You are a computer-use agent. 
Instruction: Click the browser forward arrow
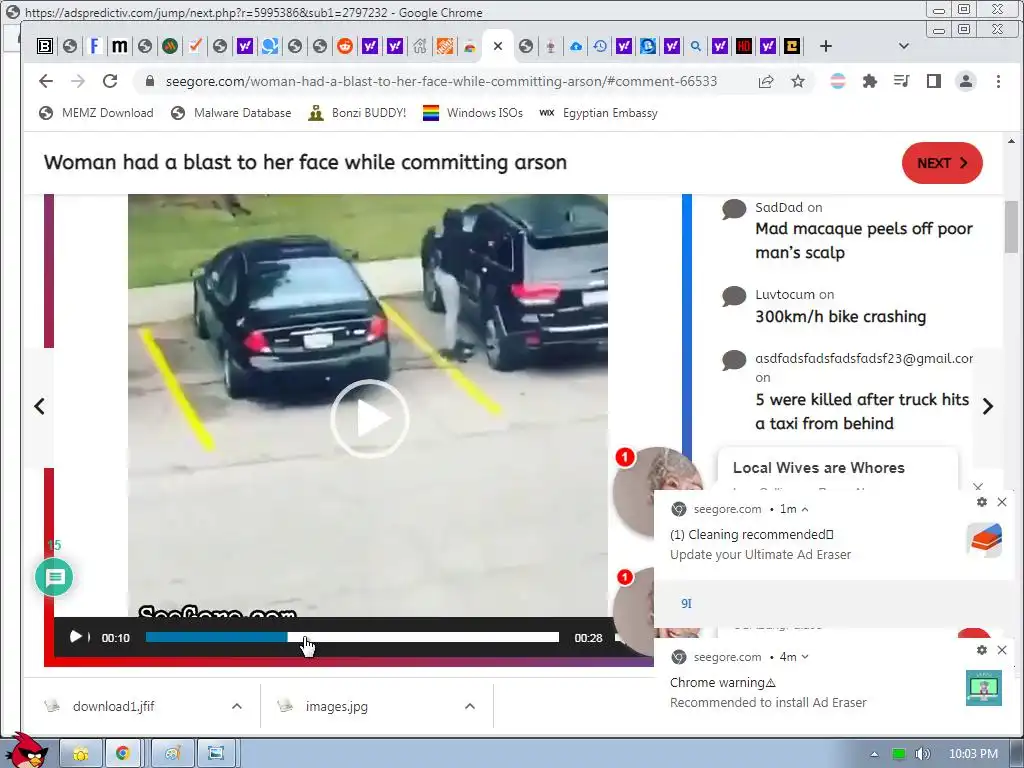tap(78, 81)
